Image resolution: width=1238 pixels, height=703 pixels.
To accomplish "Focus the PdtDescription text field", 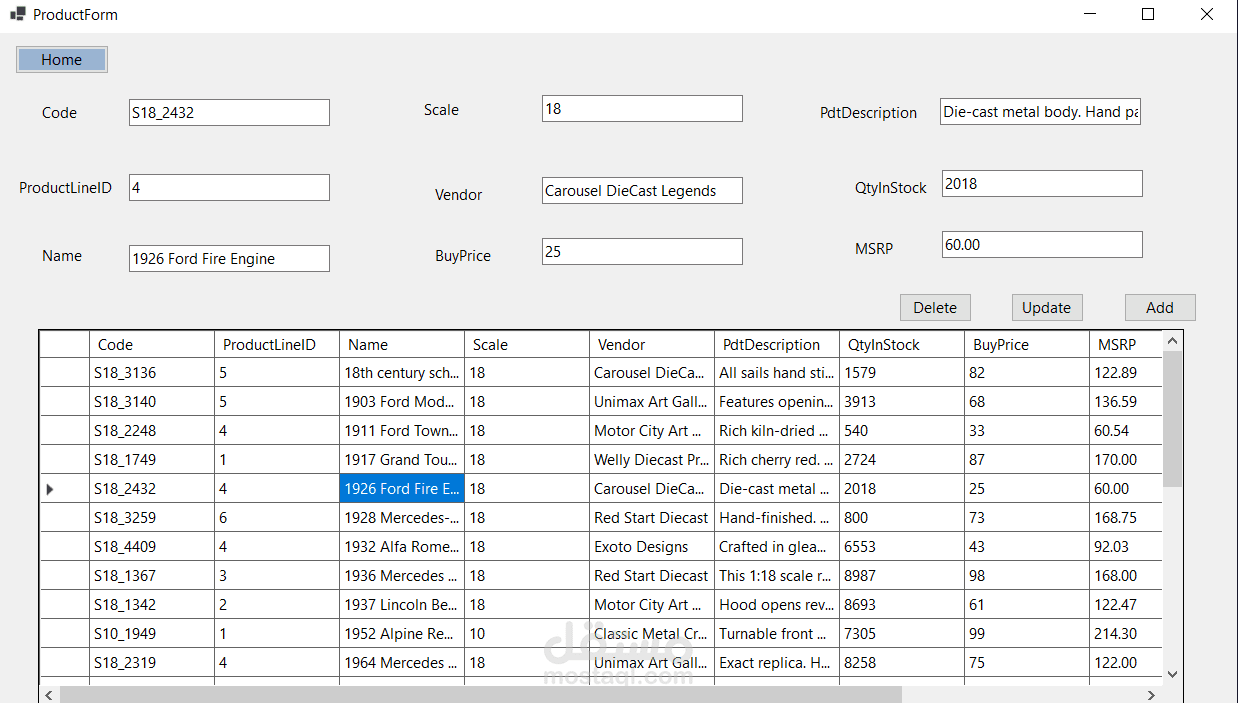I will coord(1040,112).
